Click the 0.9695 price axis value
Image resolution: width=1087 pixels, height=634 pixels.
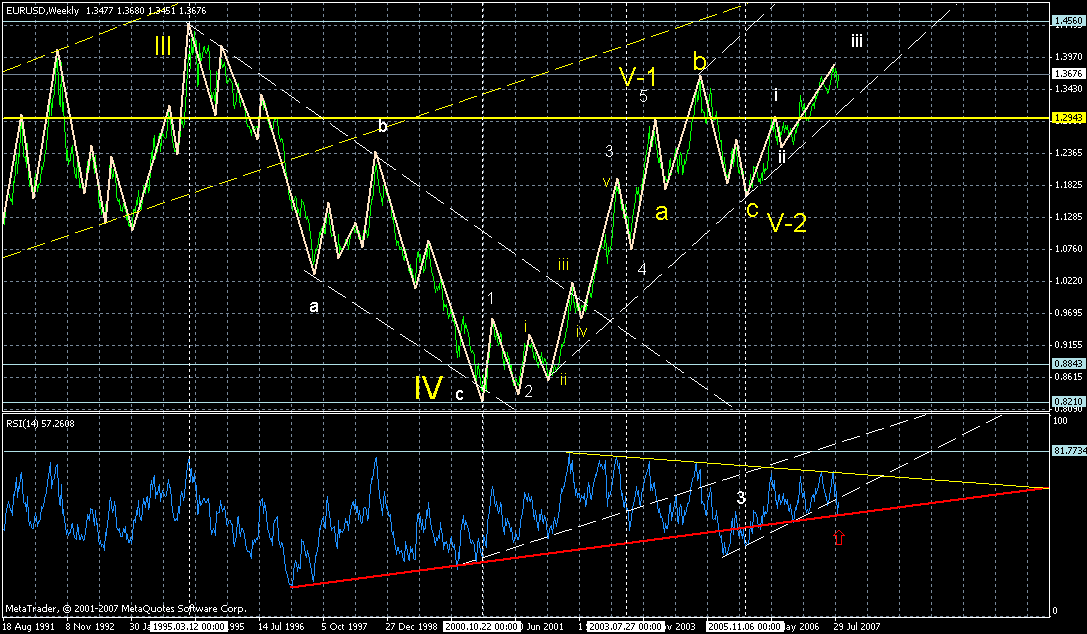[1068, 312]
